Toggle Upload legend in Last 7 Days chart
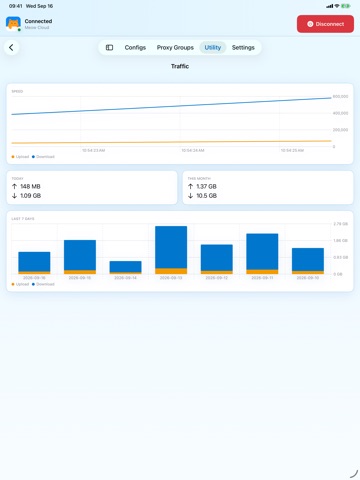This screenshot has height=480, width=360. pyautogui.click(x=20, y=284)
